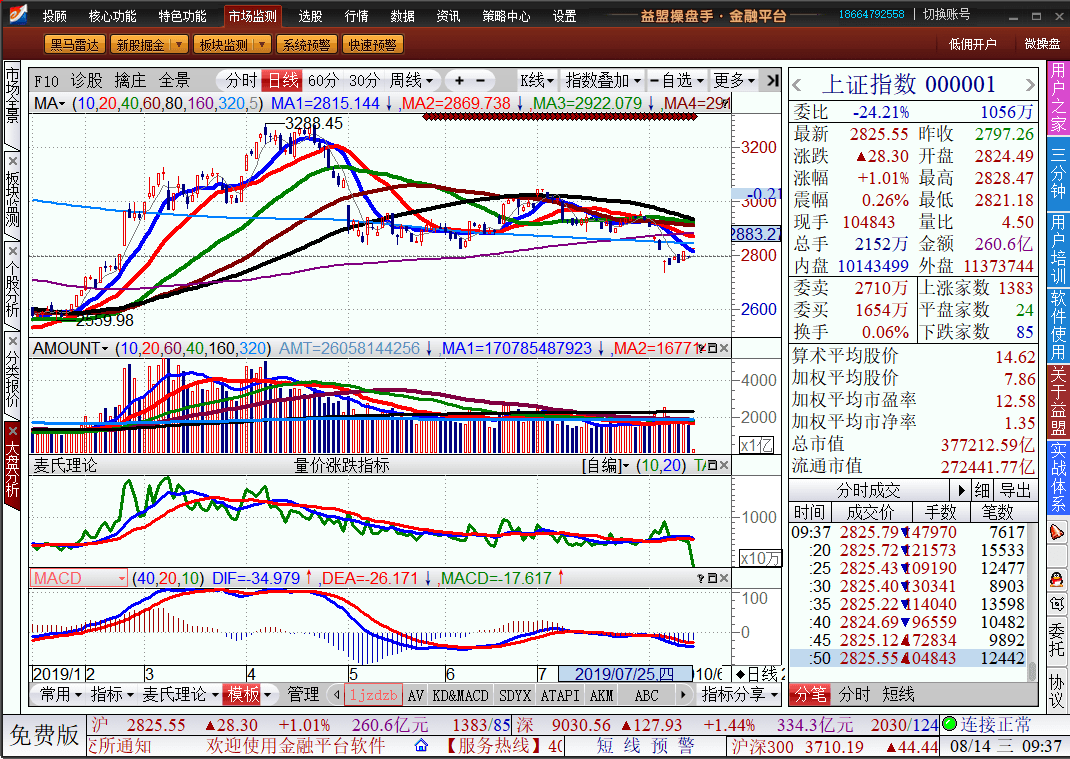Click the 快速预警 button
Viewport: 1070px width, 759px height.
(373, 44)
